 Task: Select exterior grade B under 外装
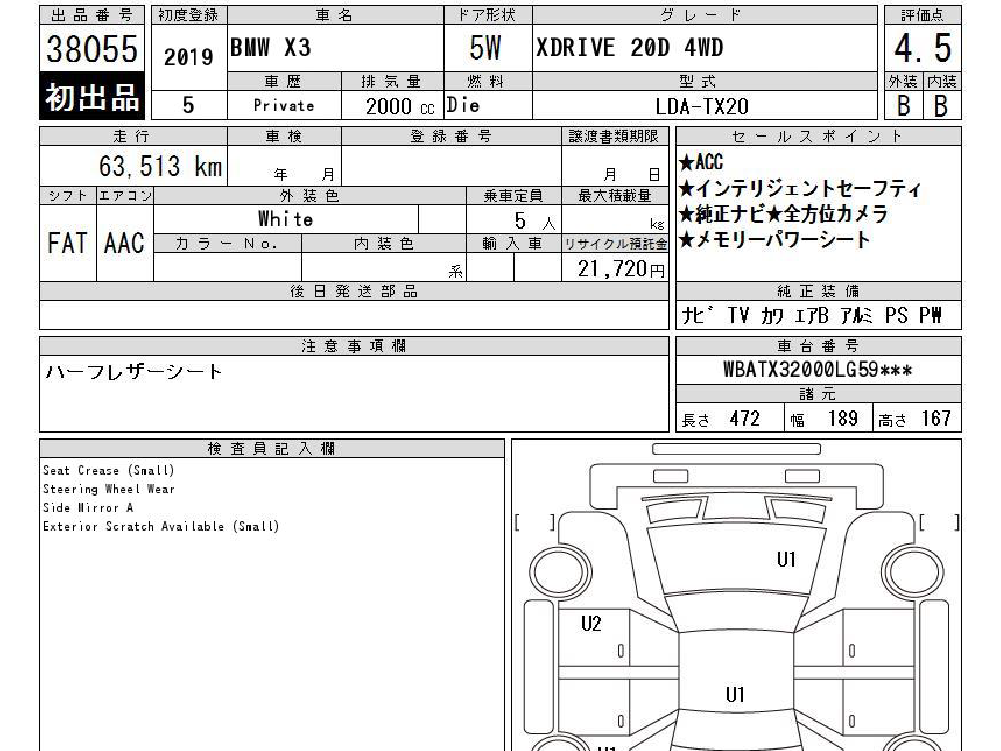903,106
